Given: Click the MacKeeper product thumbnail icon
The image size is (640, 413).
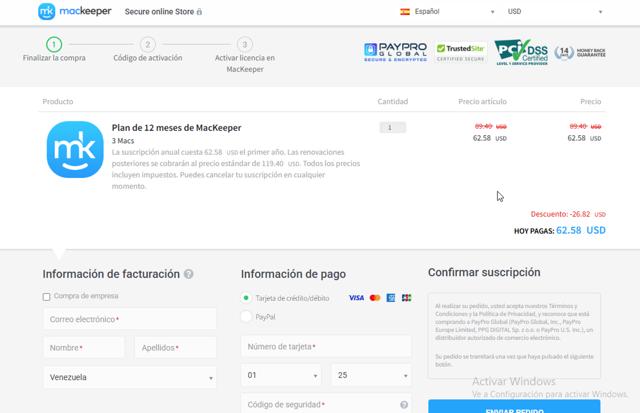Looking at the screenshot, I should (x=75, y=149).
